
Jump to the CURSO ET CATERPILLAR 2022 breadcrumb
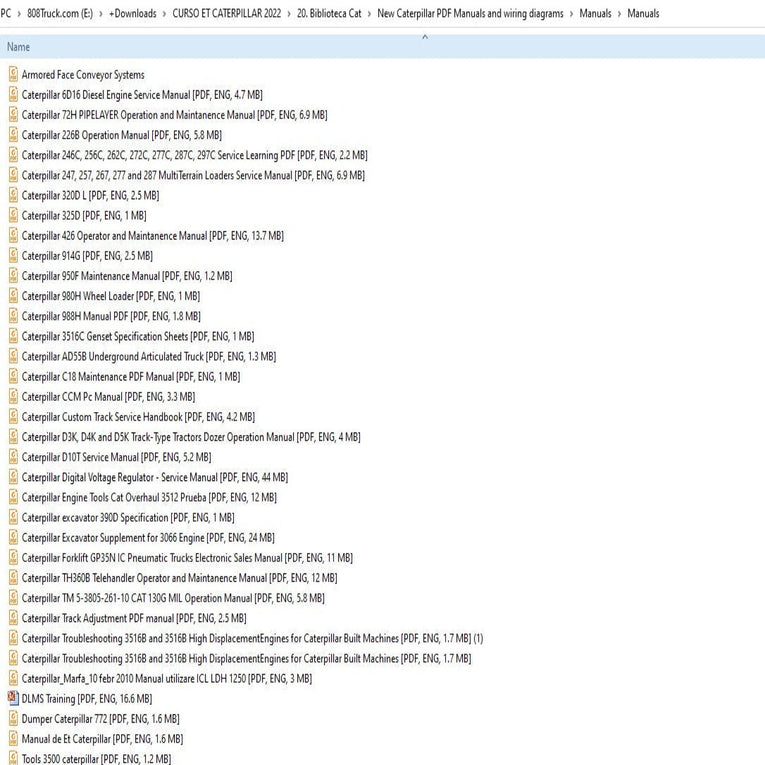[x=226, y=14]
